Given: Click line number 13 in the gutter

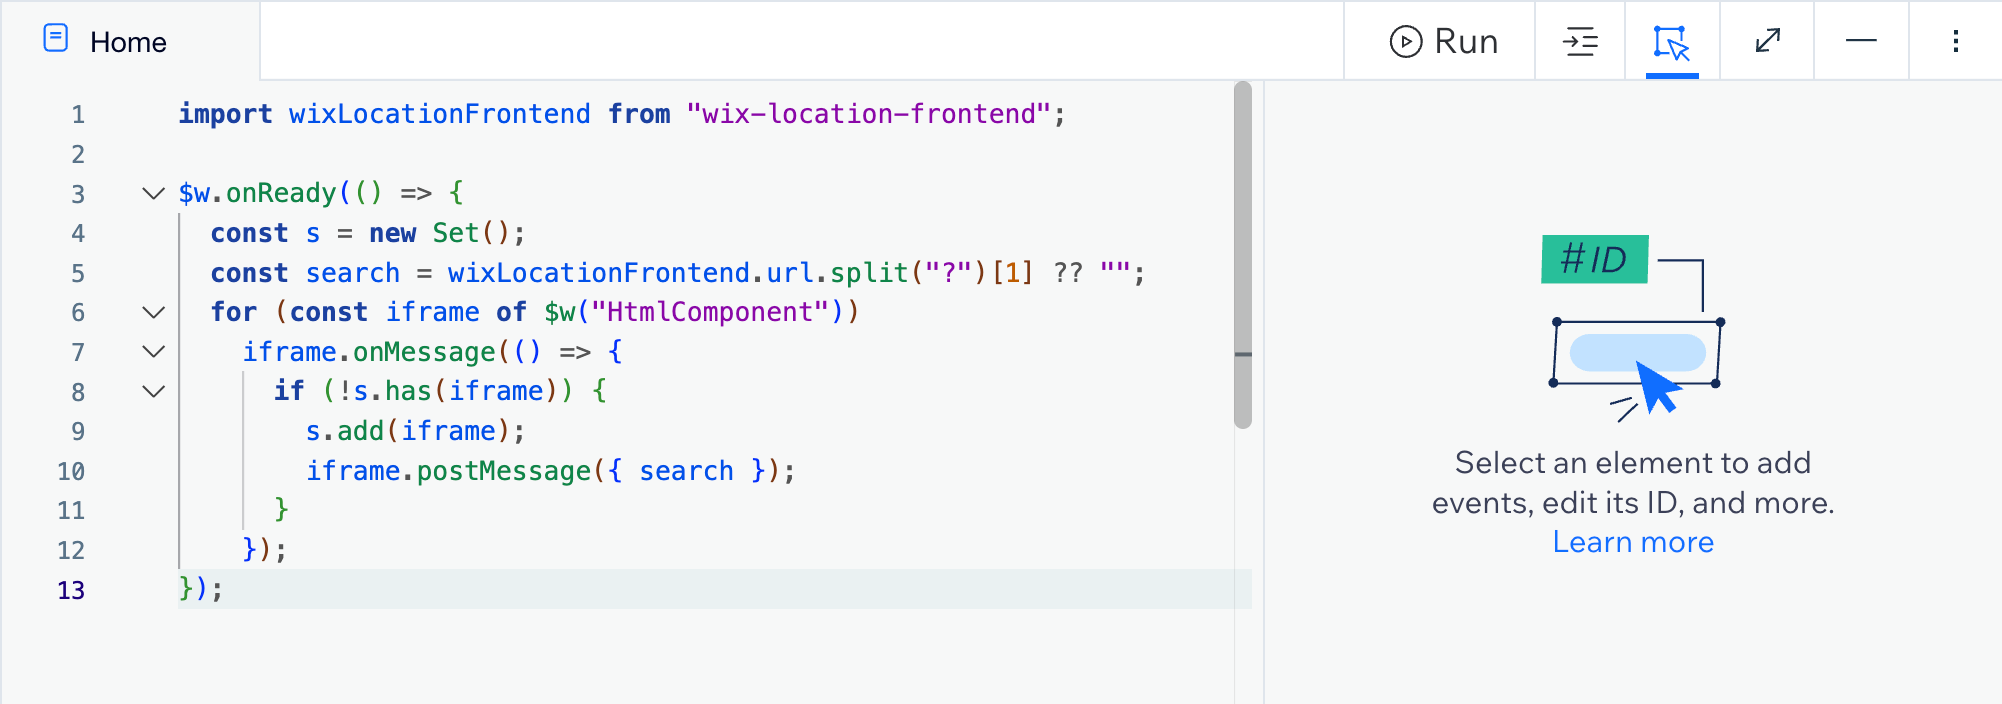Looking at the screenshot, I should pos(71,590).
